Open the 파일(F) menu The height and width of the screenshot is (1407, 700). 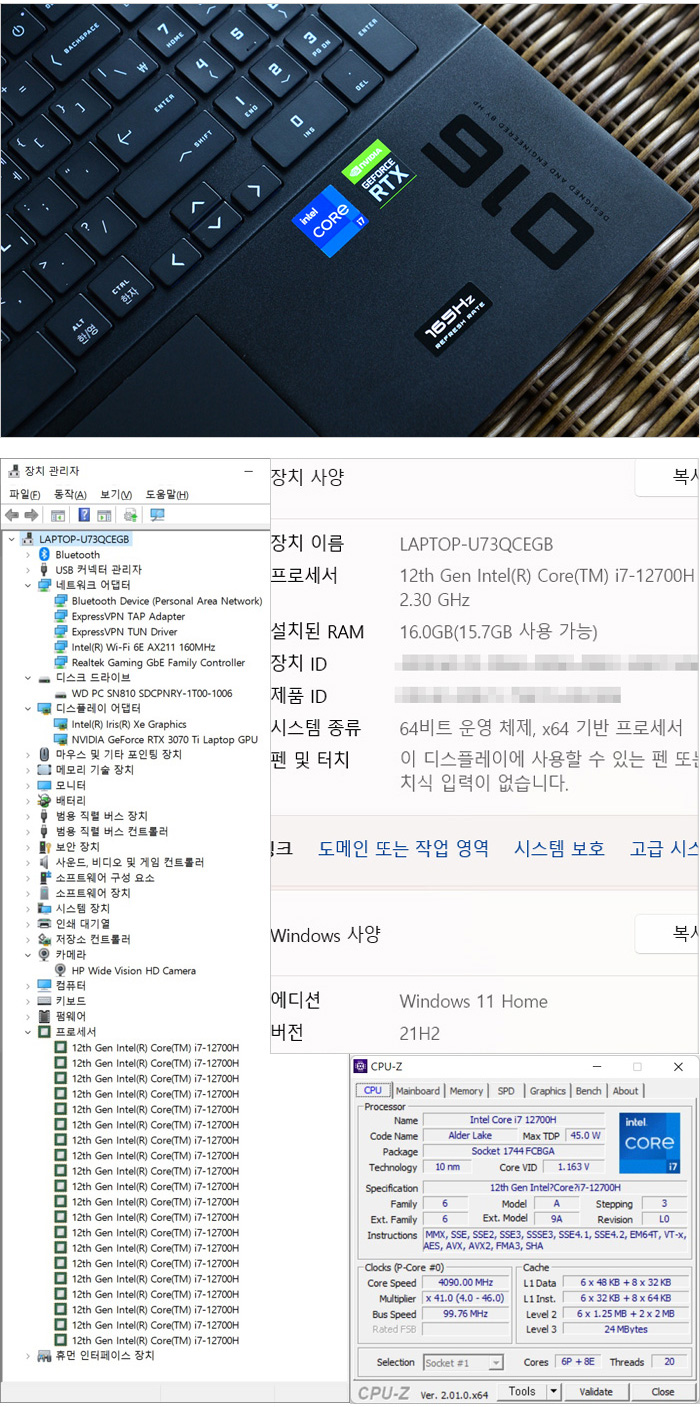25,494
